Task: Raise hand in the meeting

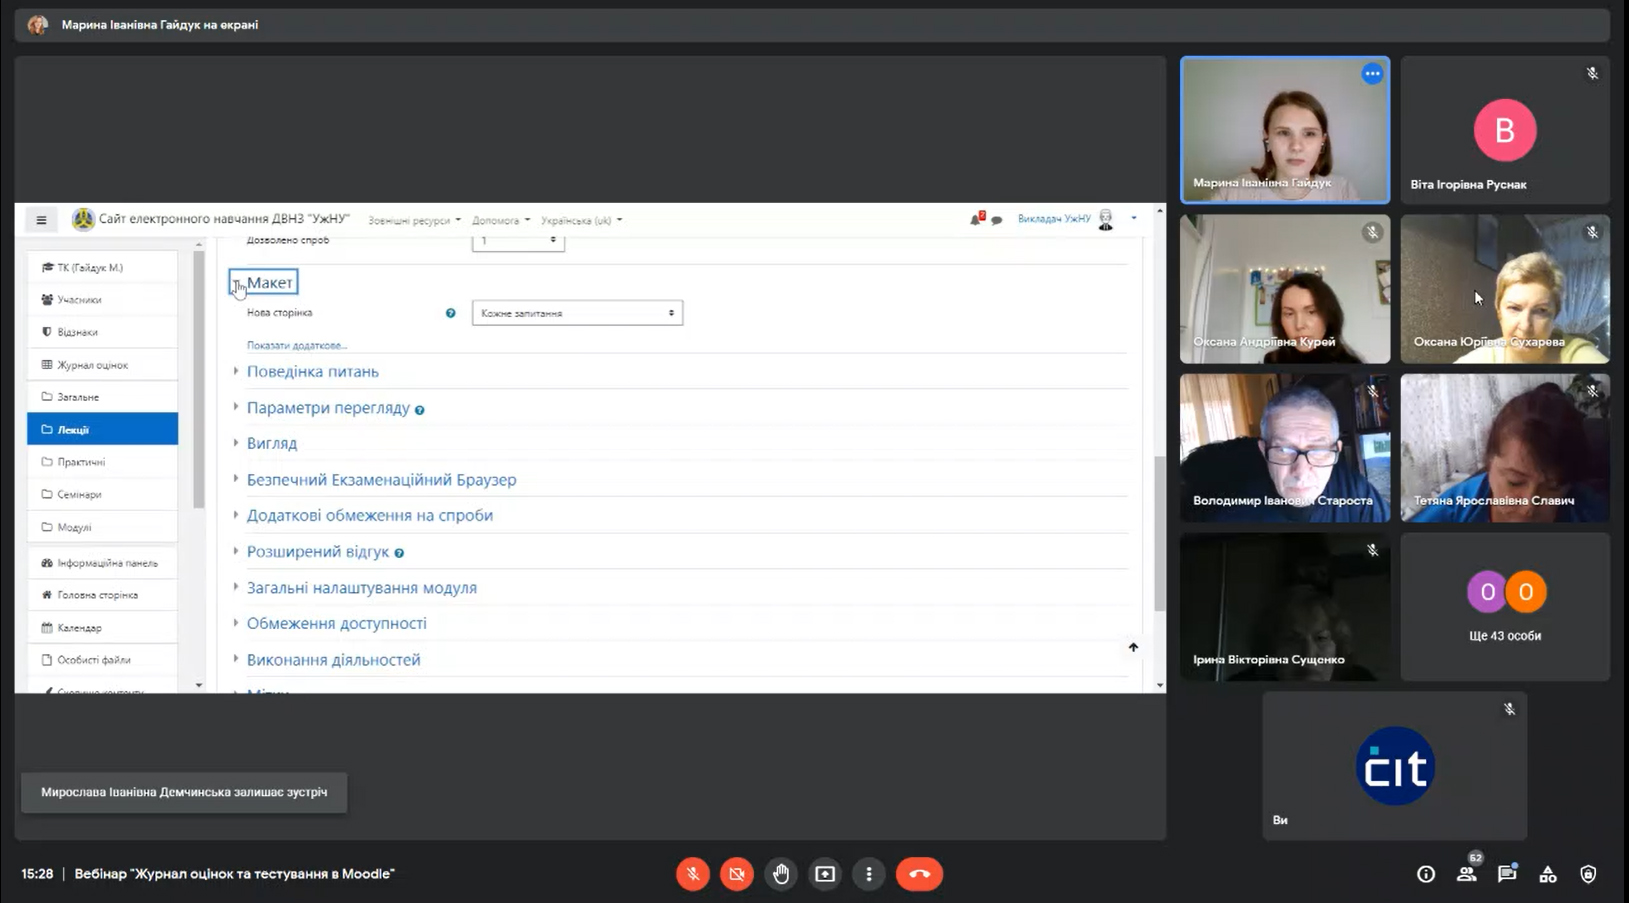Action: pyautogui.click(x=781, y=874)
